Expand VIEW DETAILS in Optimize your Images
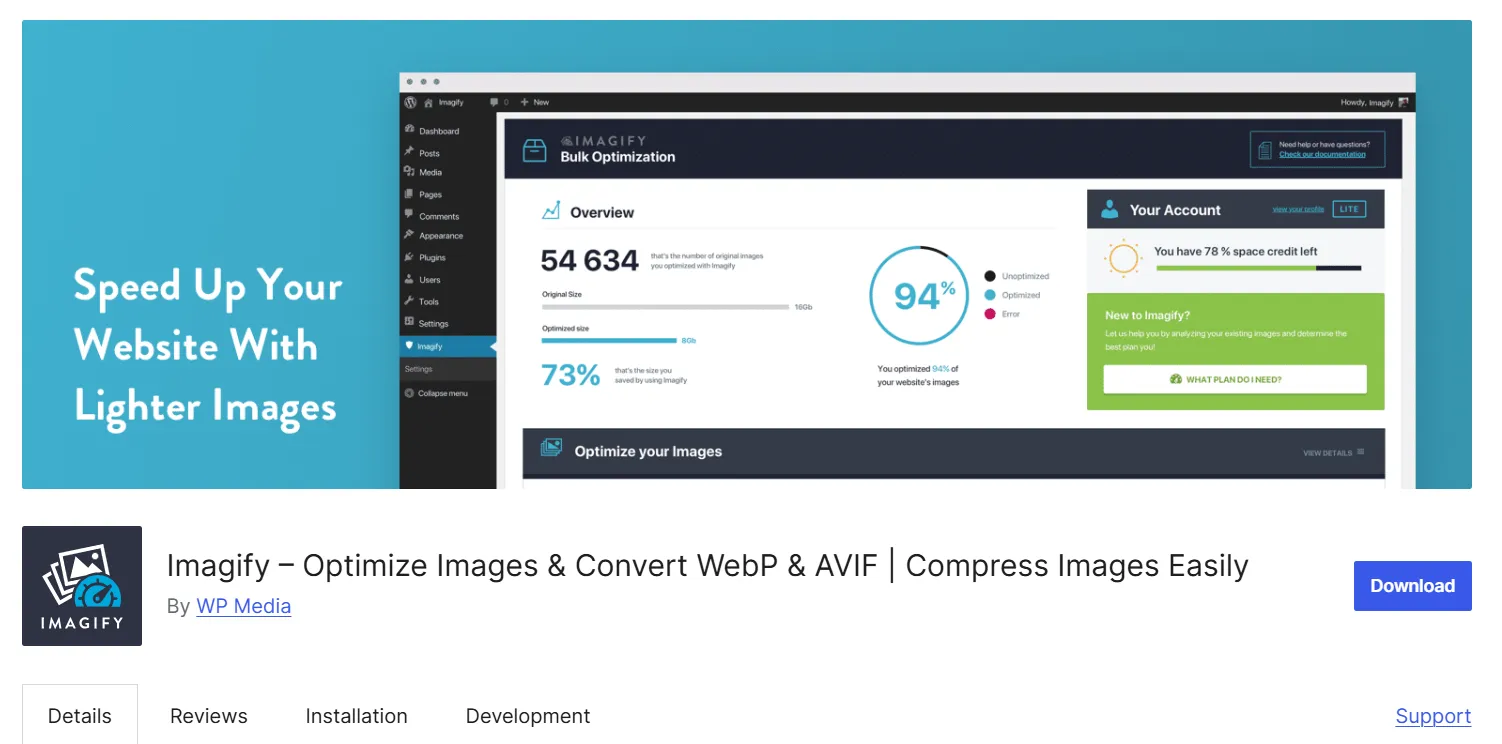1502x744 pixels. [x=1335, y=453]
